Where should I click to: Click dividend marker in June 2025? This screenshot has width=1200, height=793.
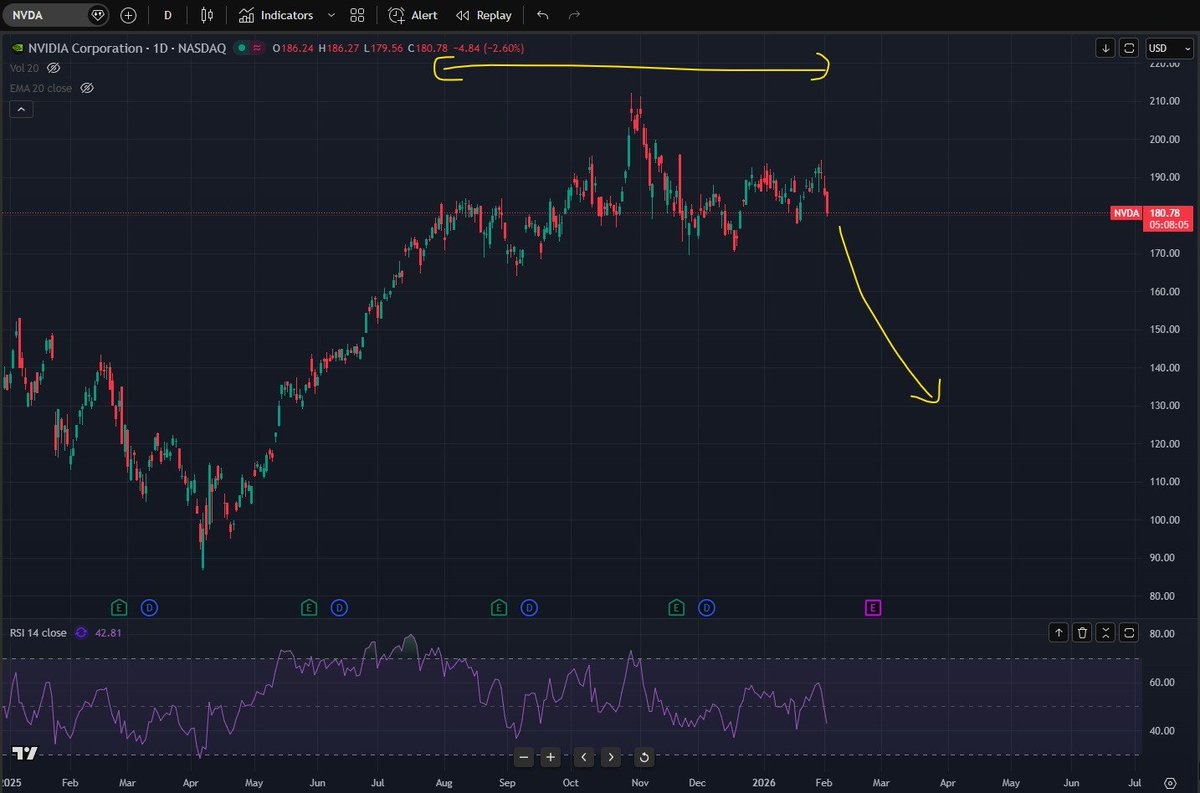tap(339, 606)
